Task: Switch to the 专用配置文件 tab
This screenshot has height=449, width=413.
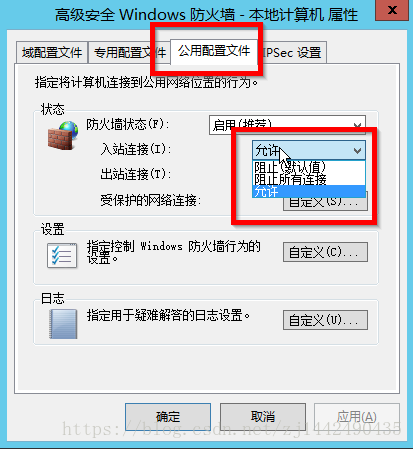Action: coord(130,53)
